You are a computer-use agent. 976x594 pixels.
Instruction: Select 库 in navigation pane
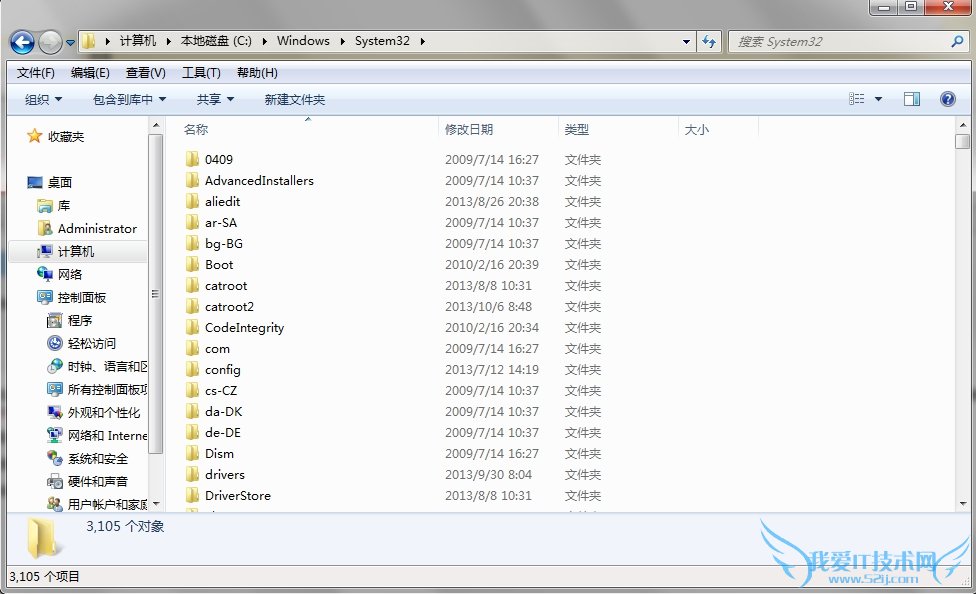click(x=63, y=205)
